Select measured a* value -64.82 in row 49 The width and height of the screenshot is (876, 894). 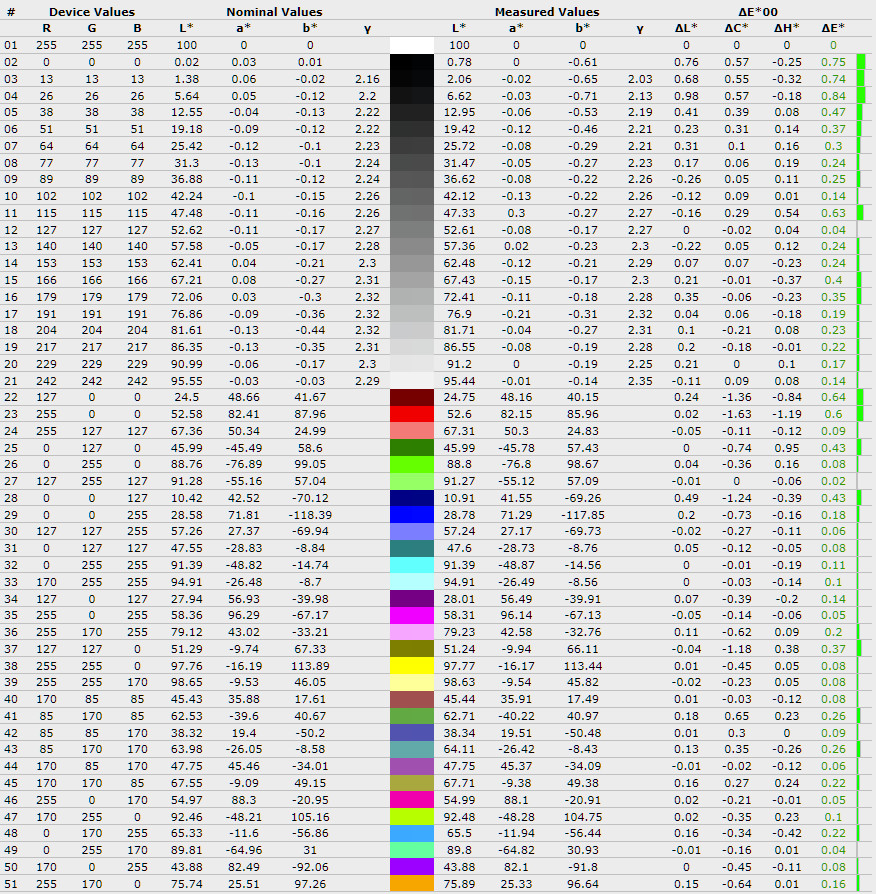pyautogui.click(x=516, y=850)
